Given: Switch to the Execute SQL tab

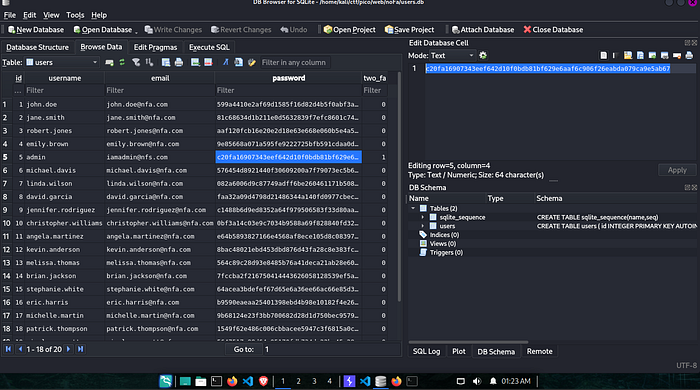Looking at the screenshot, I should tap(209, 47).
